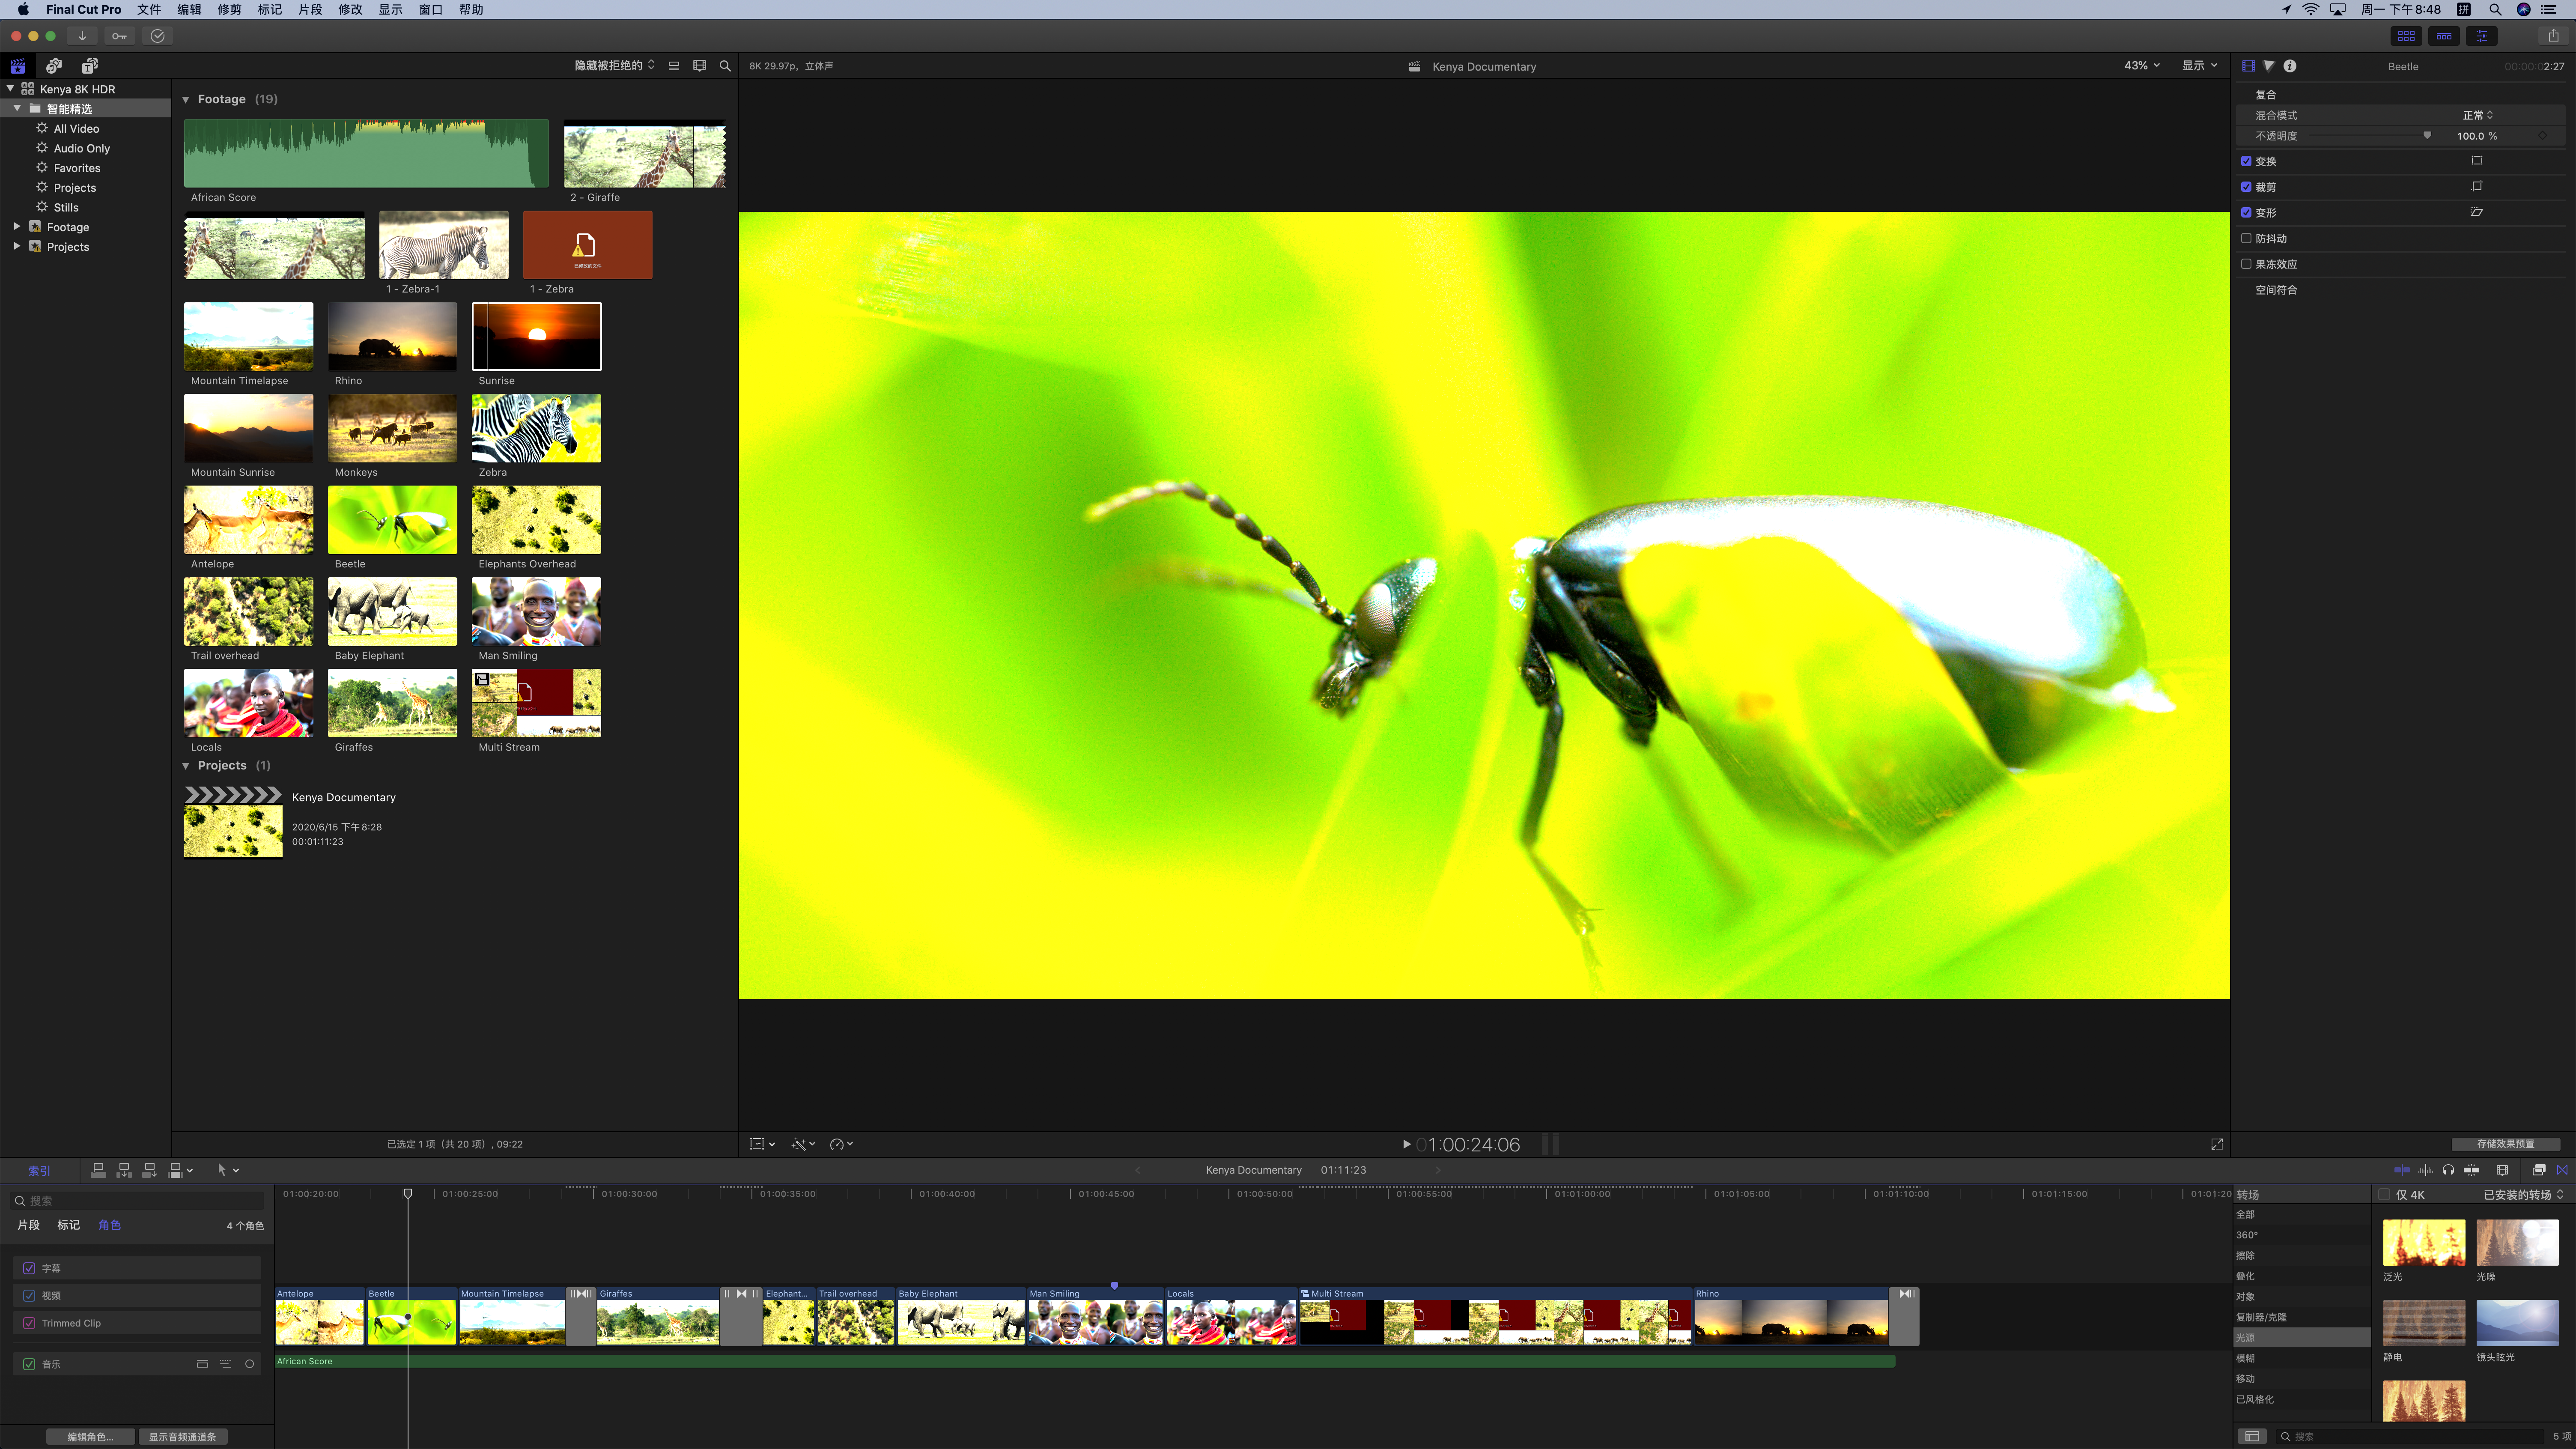Open the info inspector icon
Screen dimensions: 2576x1449
point(2290,66)
